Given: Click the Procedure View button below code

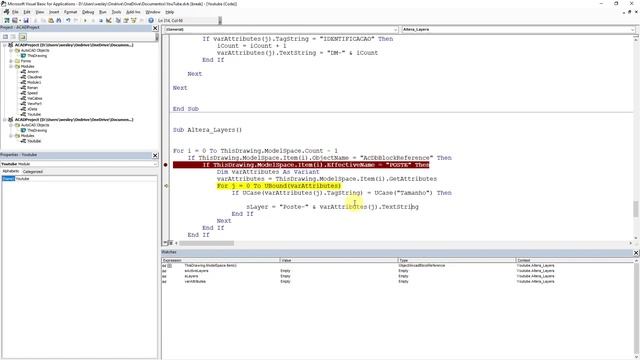Looking at the screenshot, I should coord(166,243).
